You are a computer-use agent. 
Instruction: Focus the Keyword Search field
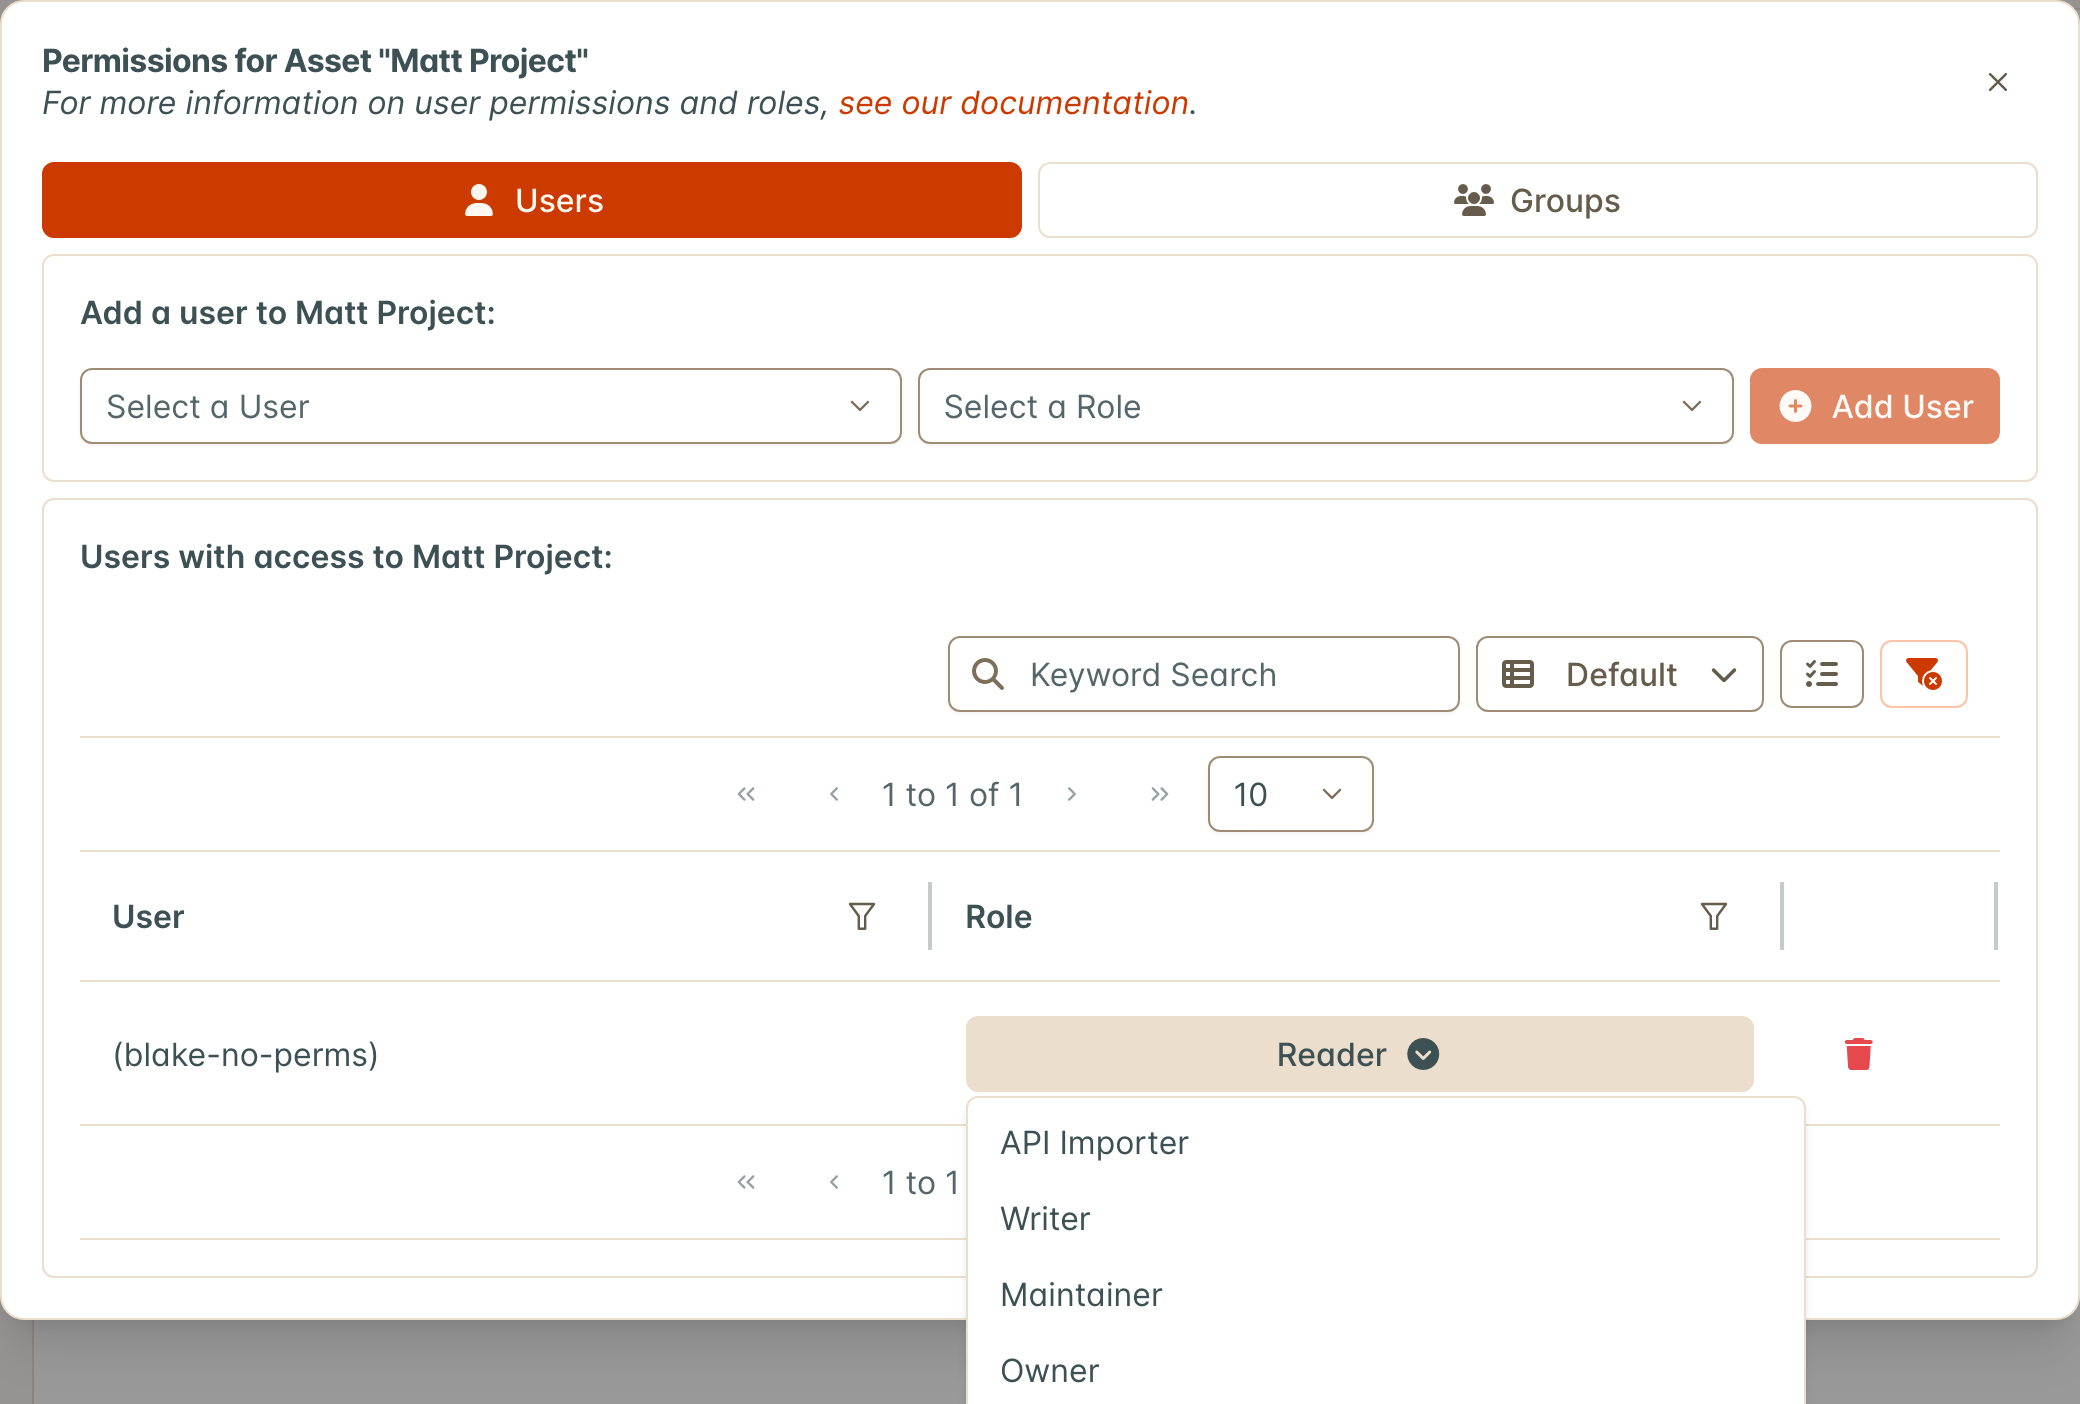click(1203, 674)
